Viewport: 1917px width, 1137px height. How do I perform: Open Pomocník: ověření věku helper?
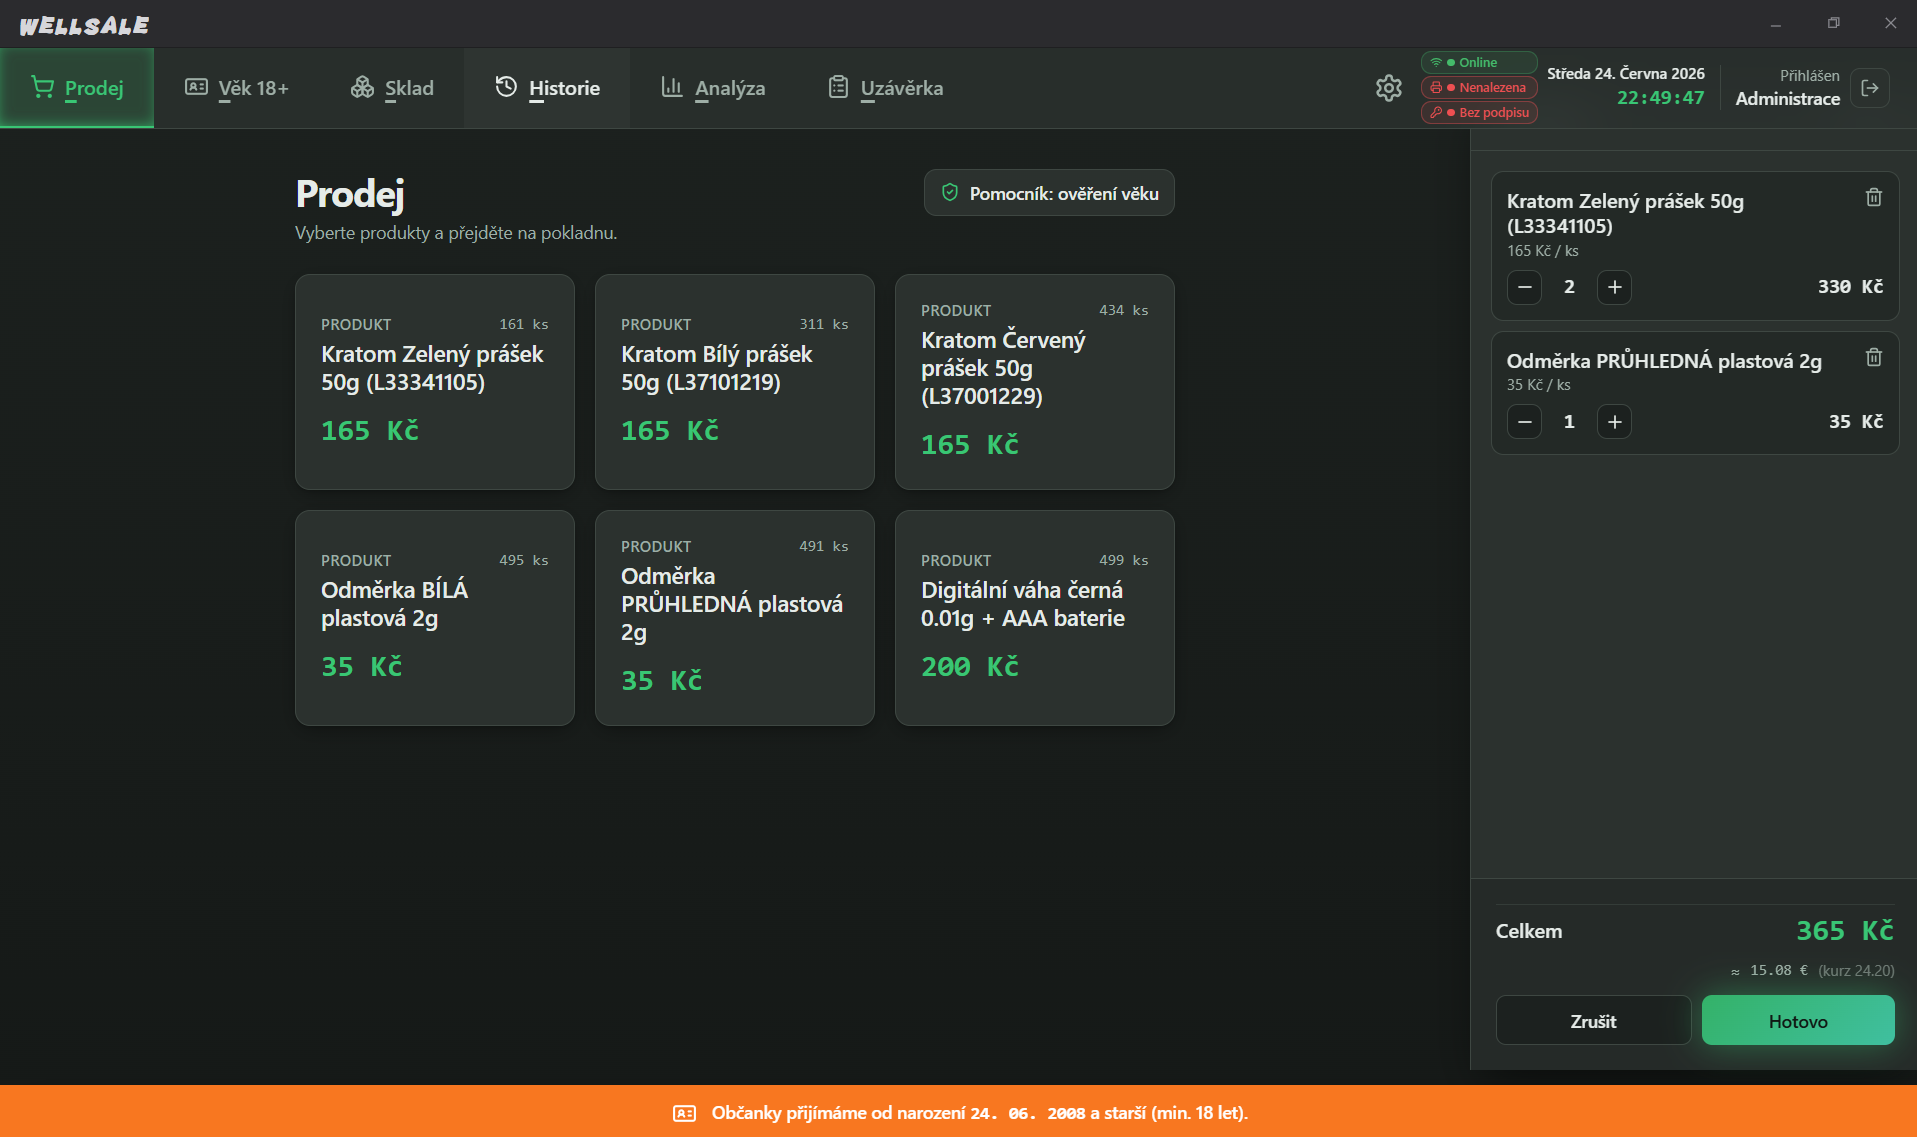point(1049,193)
